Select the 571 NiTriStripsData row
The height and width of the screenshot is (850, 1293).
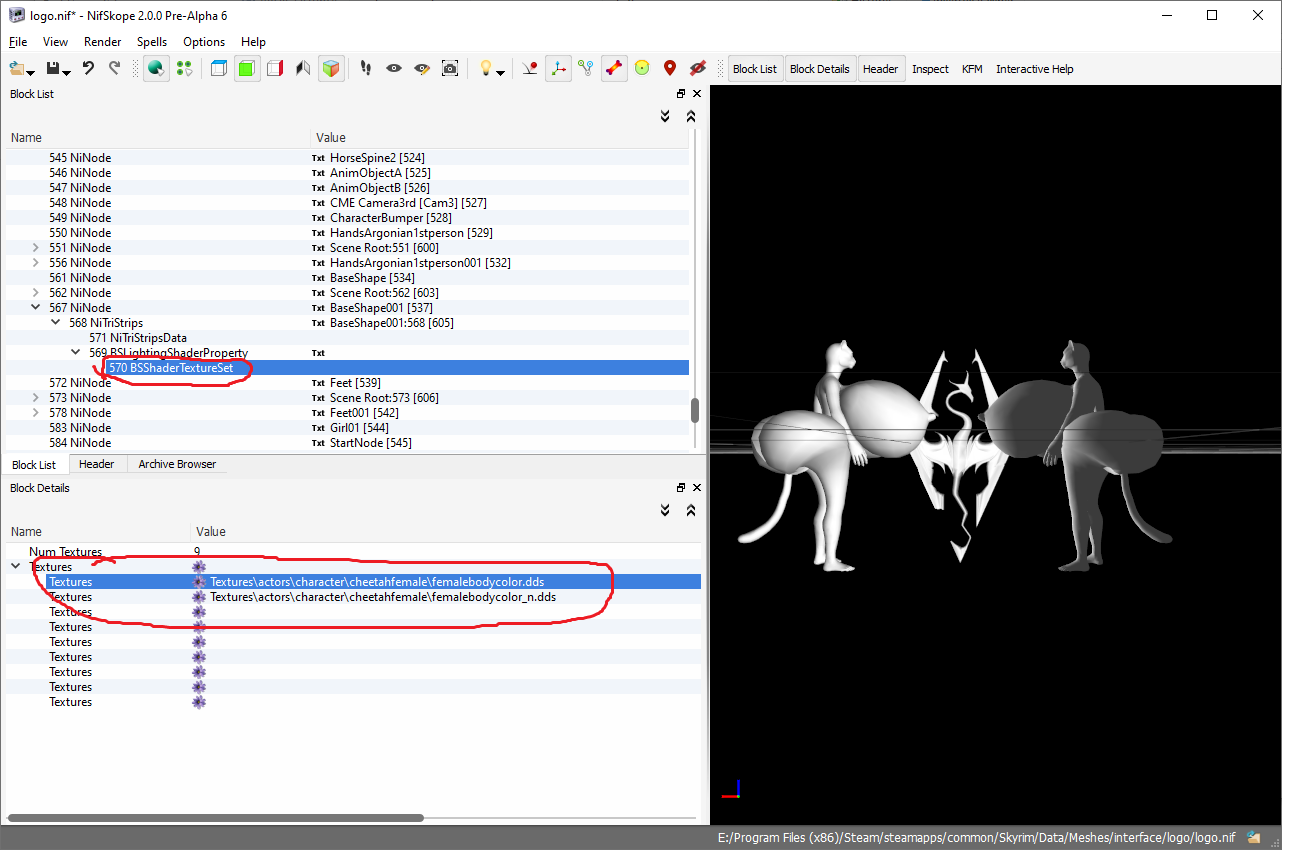coord(138,338)
